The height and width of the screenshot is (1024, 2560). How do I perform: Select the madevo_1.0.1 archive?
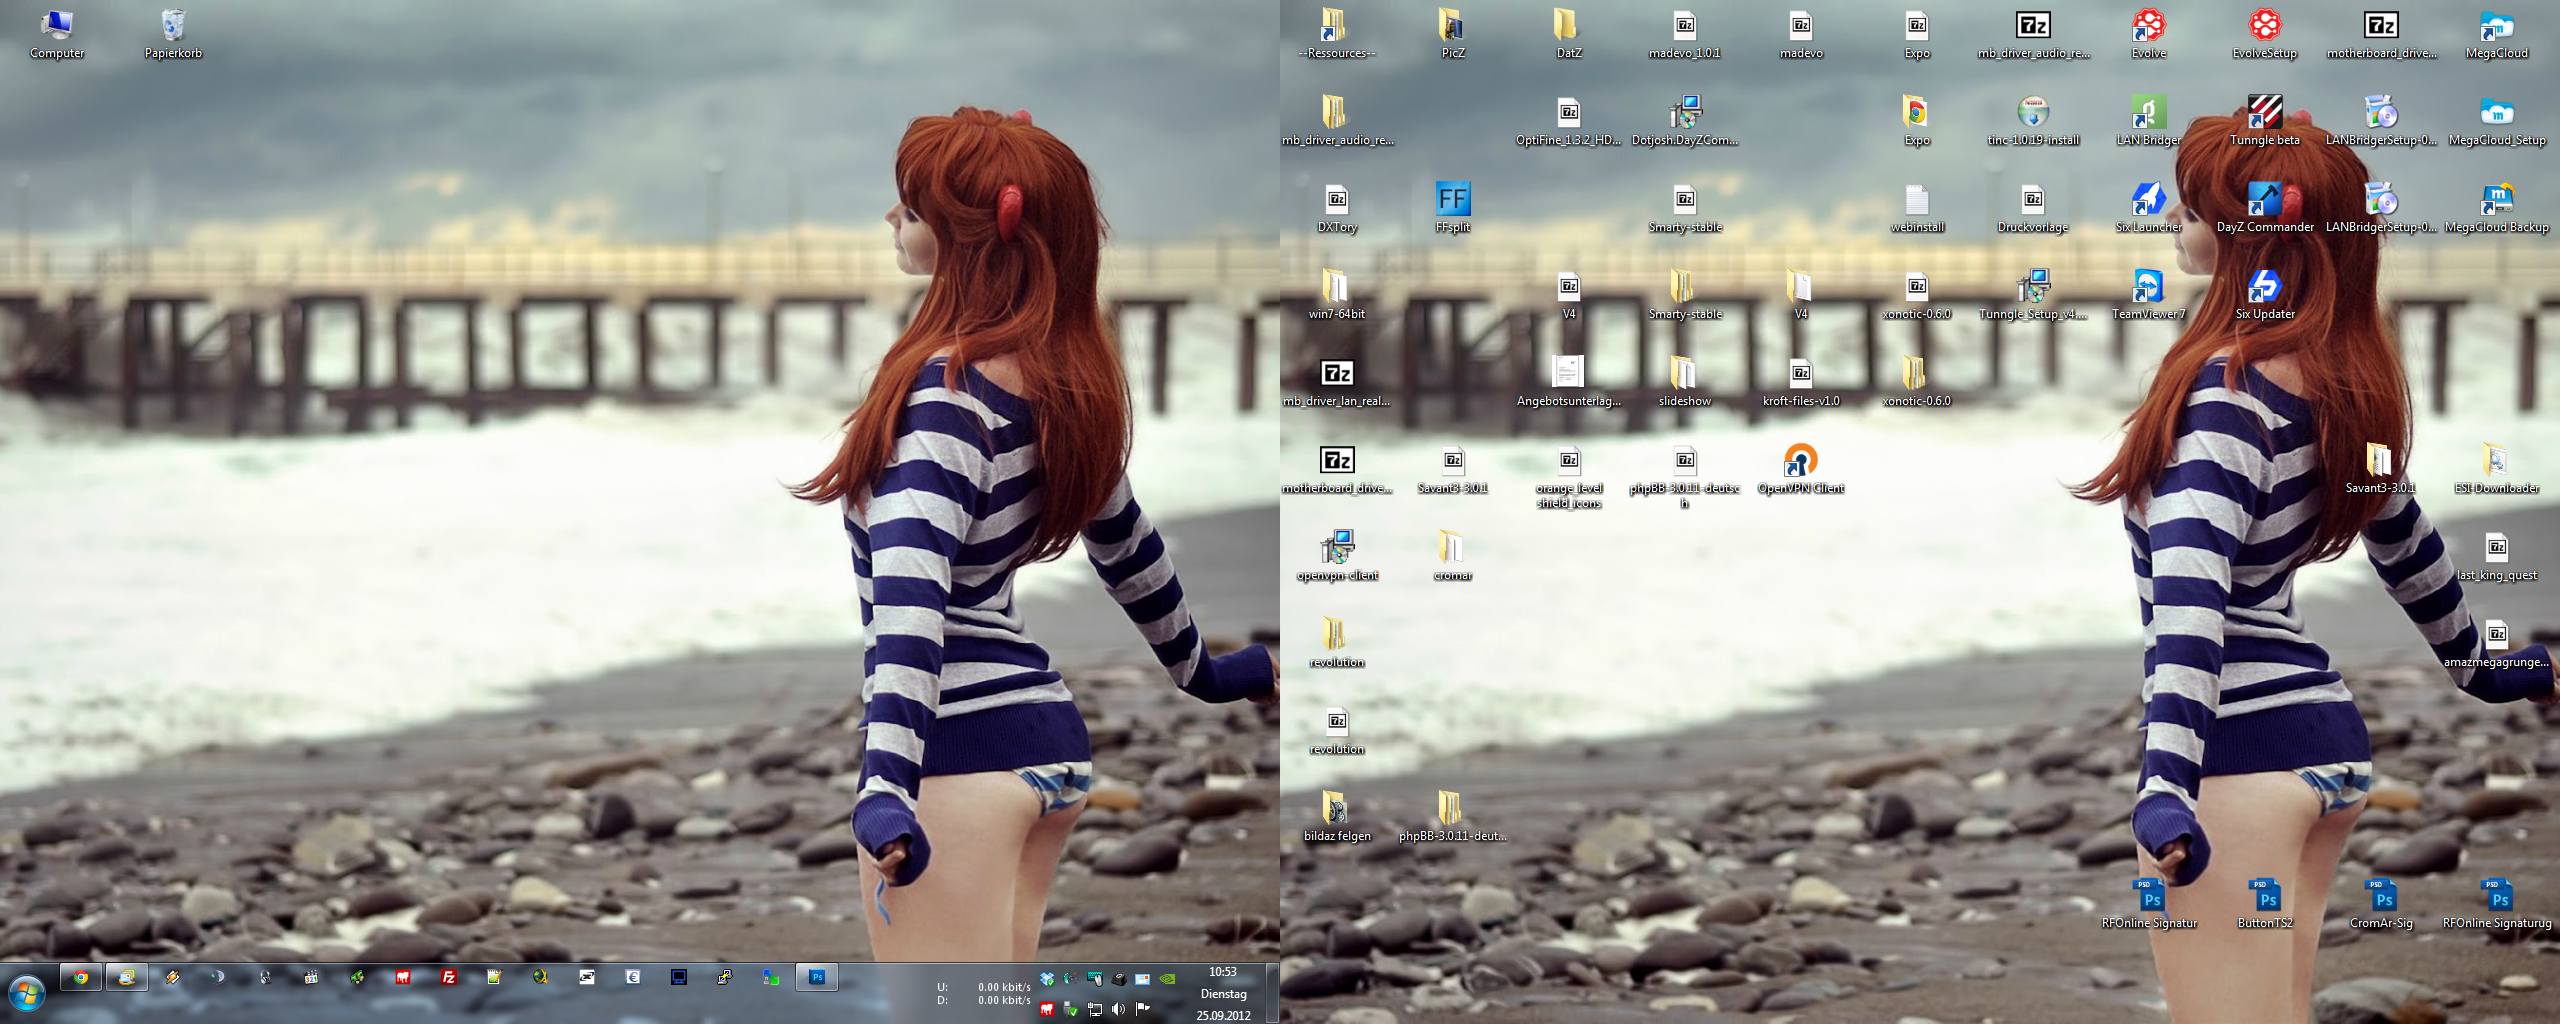click(x=1684, y=34)
